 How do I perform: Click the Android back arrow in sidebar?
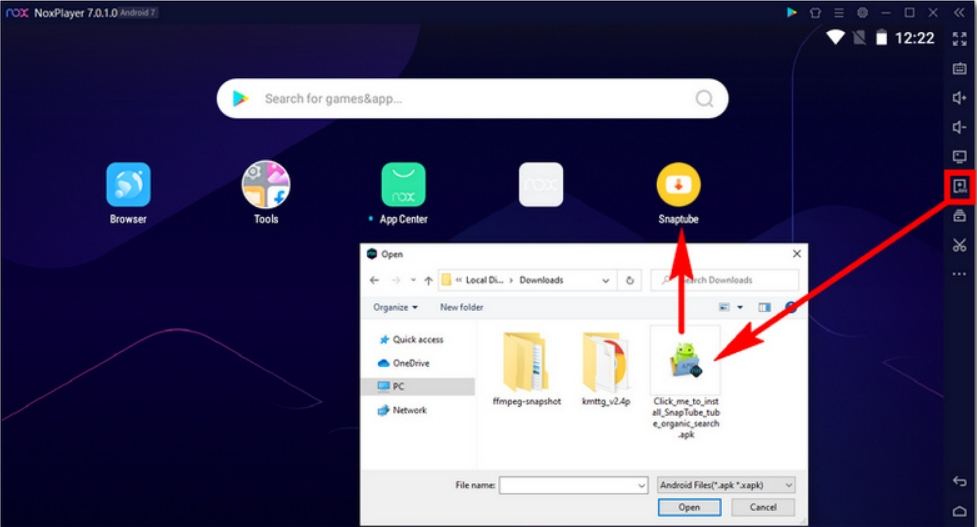pyautogui.click(x=960, y=481)
